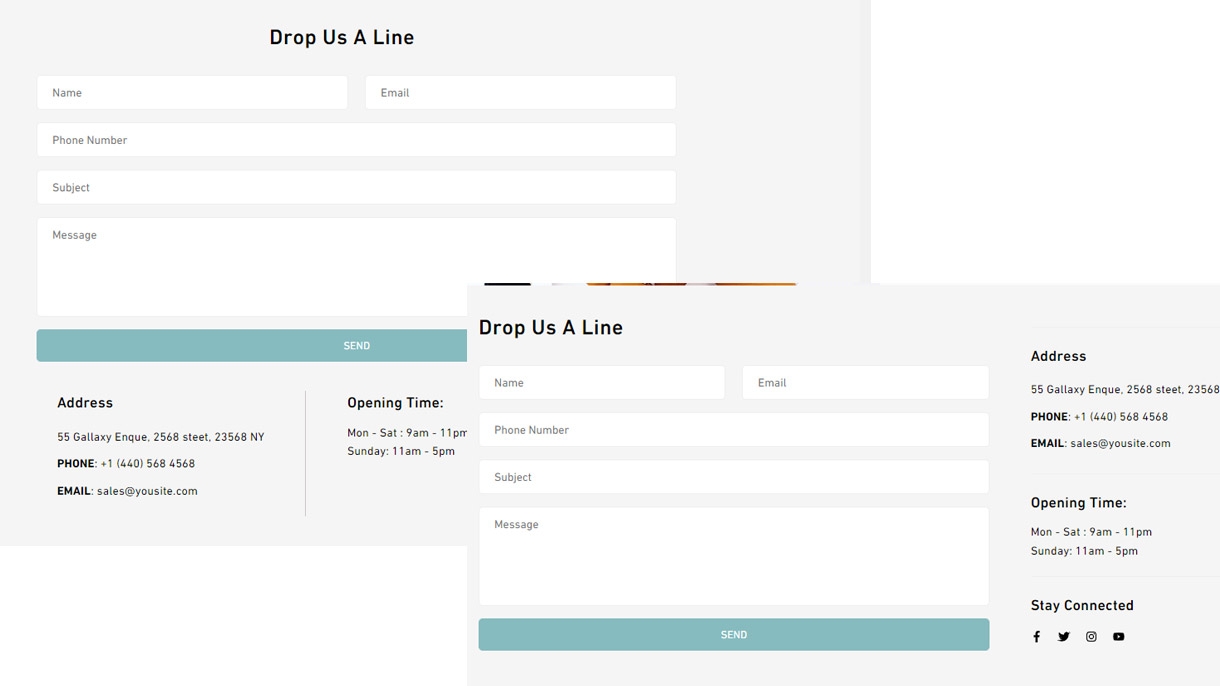The image size is (1220, 686).
Task: Select the Phone Number field in the lower-right form
Action: (733, 430)
